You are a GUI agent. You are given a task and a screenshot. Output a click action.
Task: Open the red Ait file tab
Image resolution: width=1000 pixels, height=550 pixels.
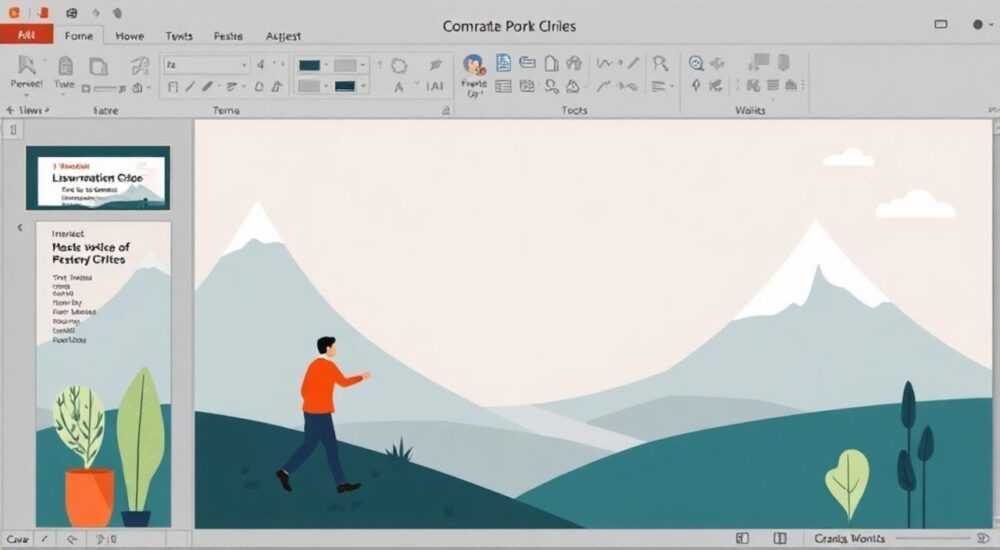[x=26, y=34]
